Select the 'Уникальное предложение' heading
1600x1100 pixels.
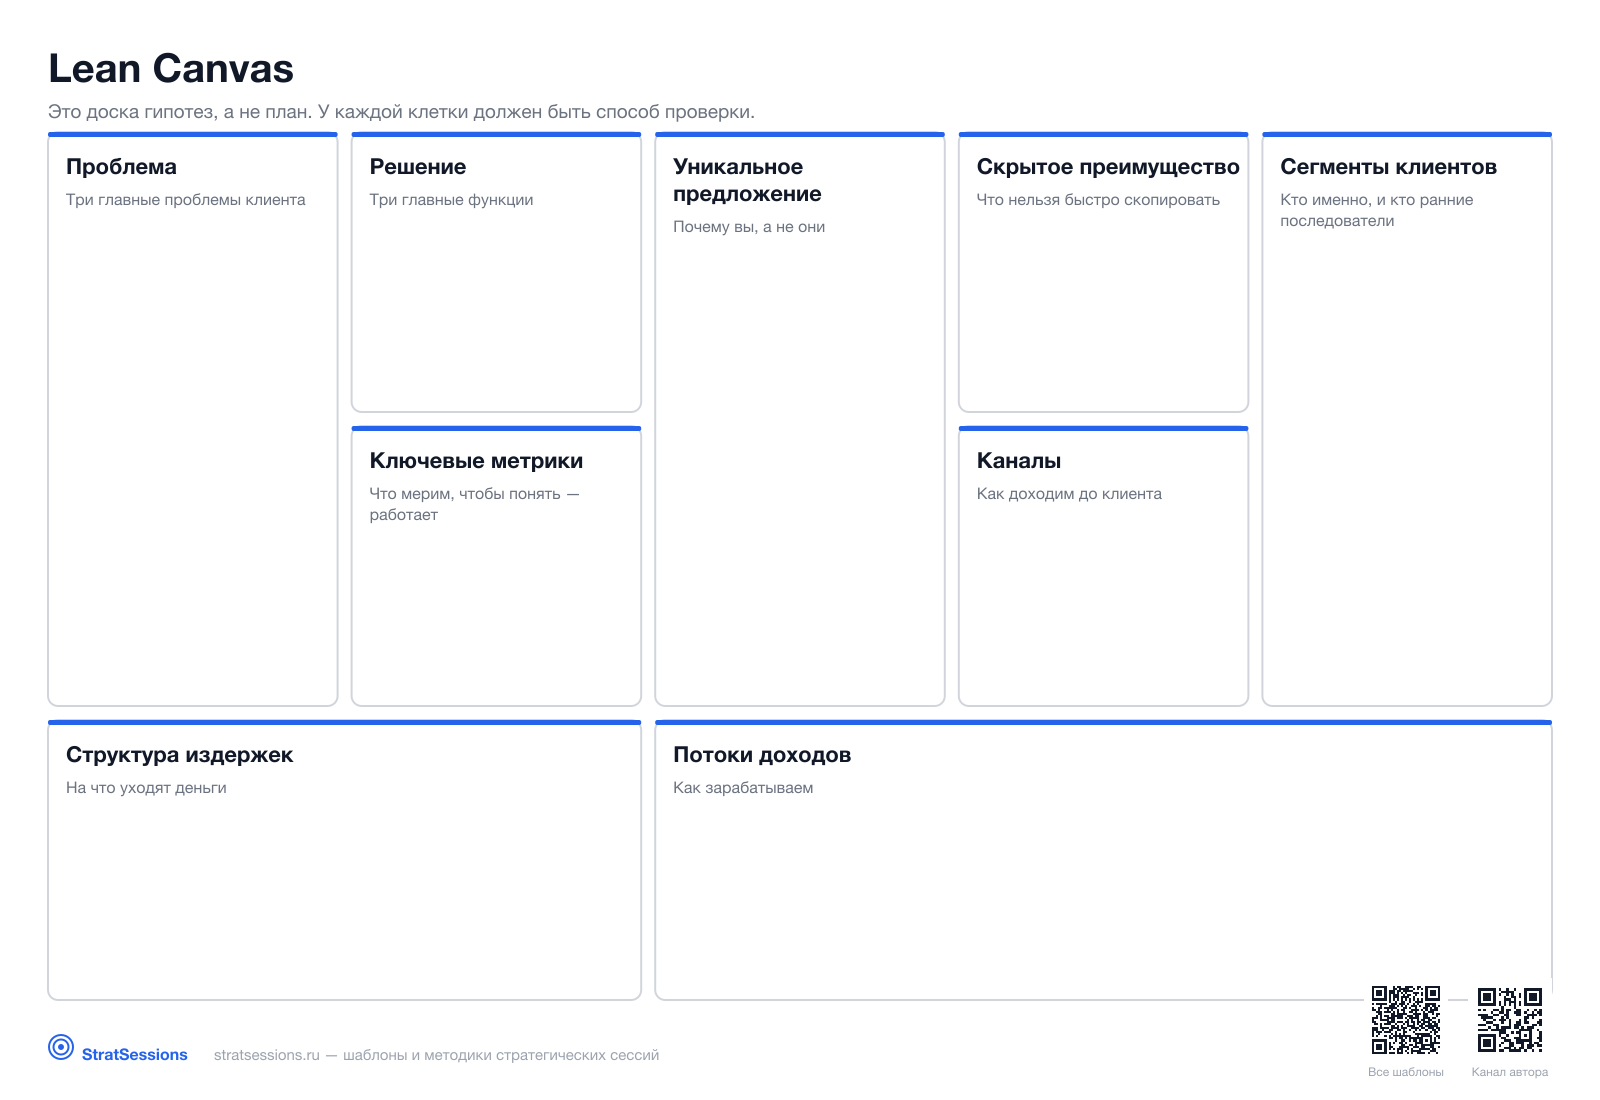point(747,180)
